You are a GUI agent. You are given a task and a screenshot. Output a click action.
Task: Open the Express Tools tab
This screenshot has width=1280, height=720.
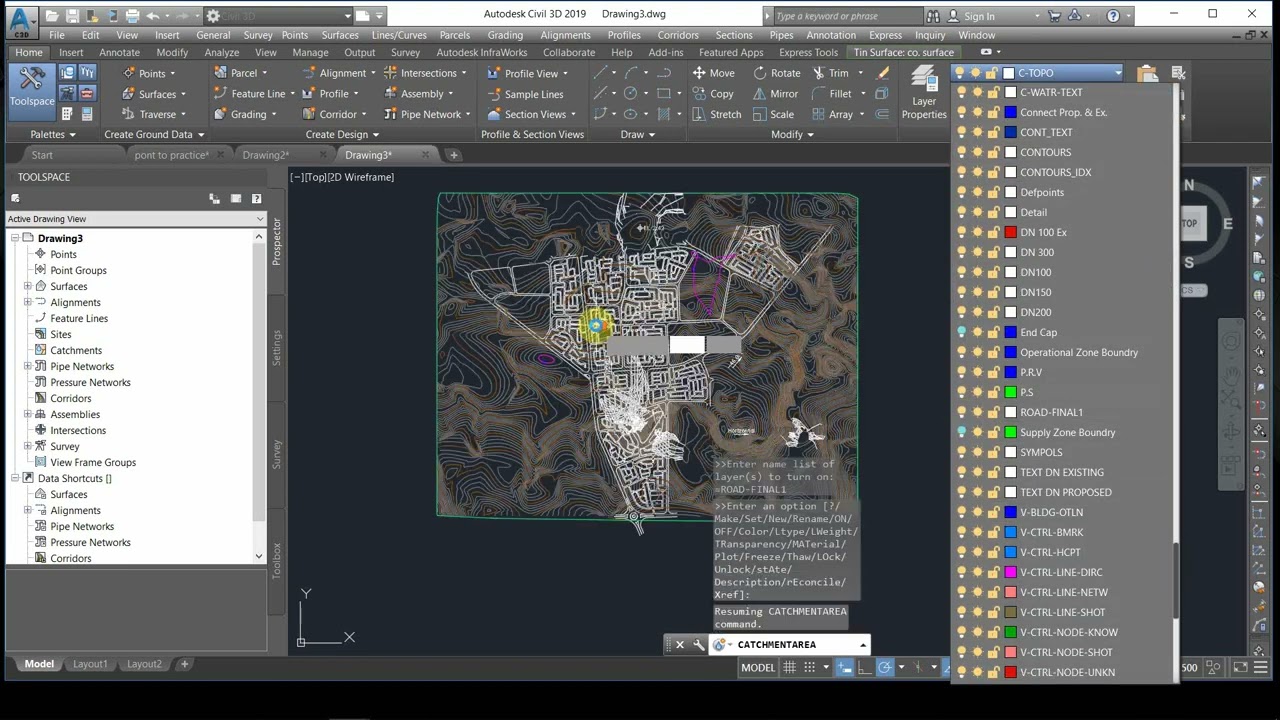[808, 52]
